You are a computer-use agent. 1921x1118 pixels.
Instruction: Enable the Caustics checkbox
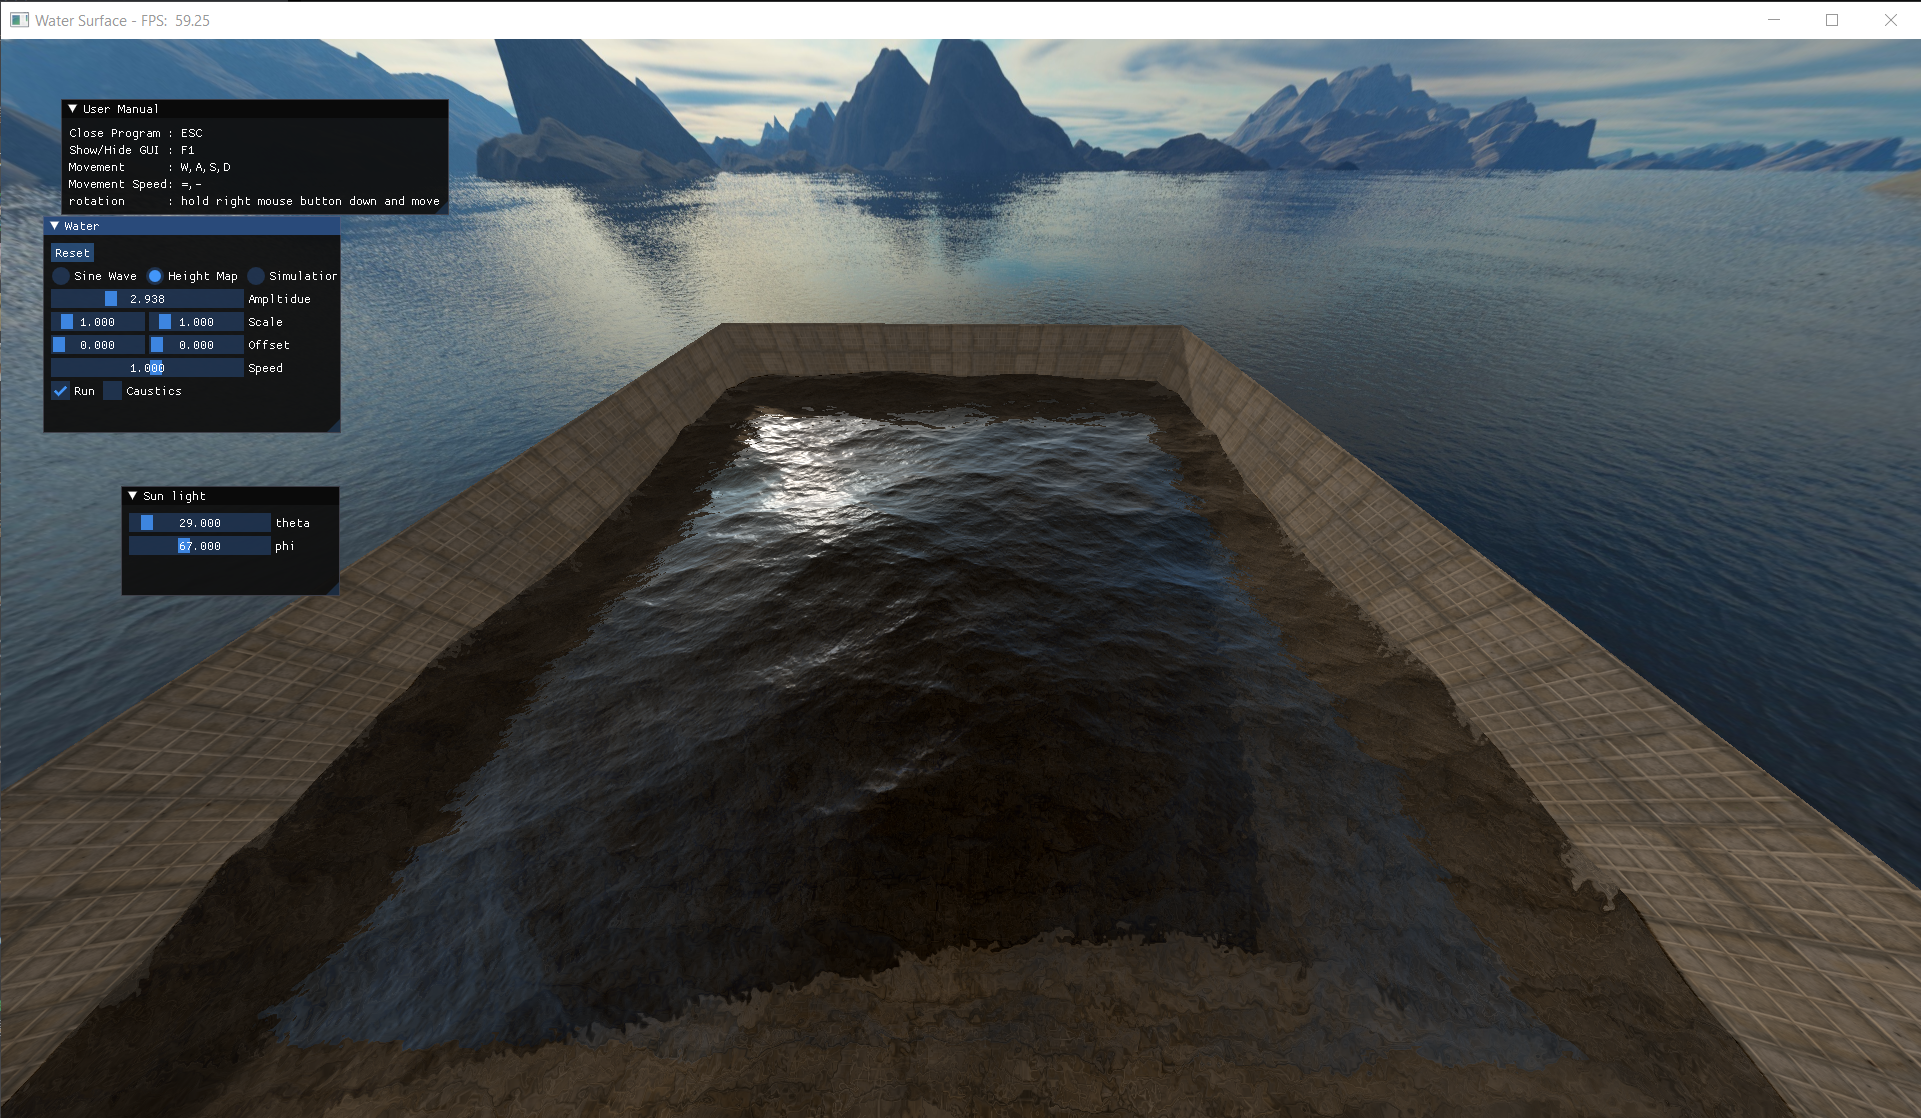pos(113,391)
